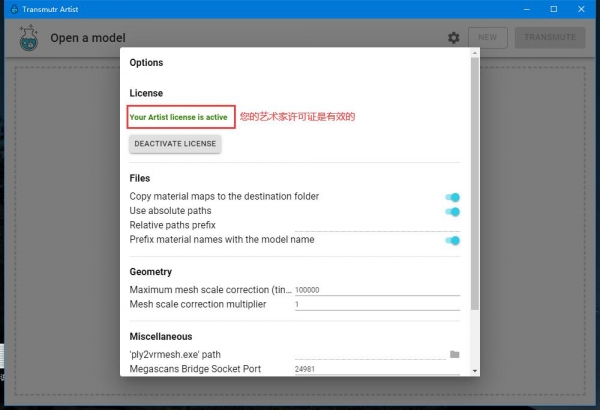Click the Transmutr Artist title bar icon

(14, 9)
